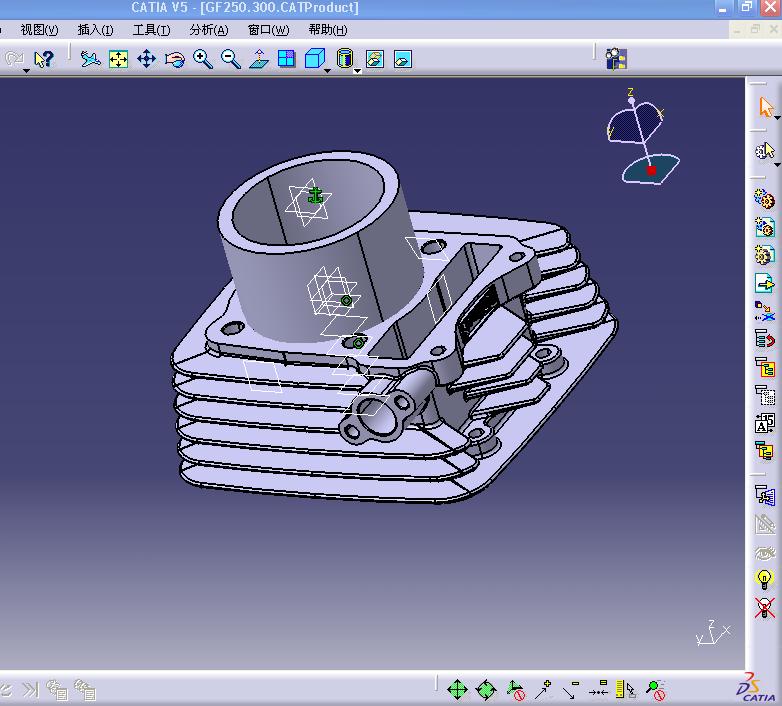Click first grayed gears icon at bottom-left
The height and width of the screenshot is (706, 782).
(57, 690)
